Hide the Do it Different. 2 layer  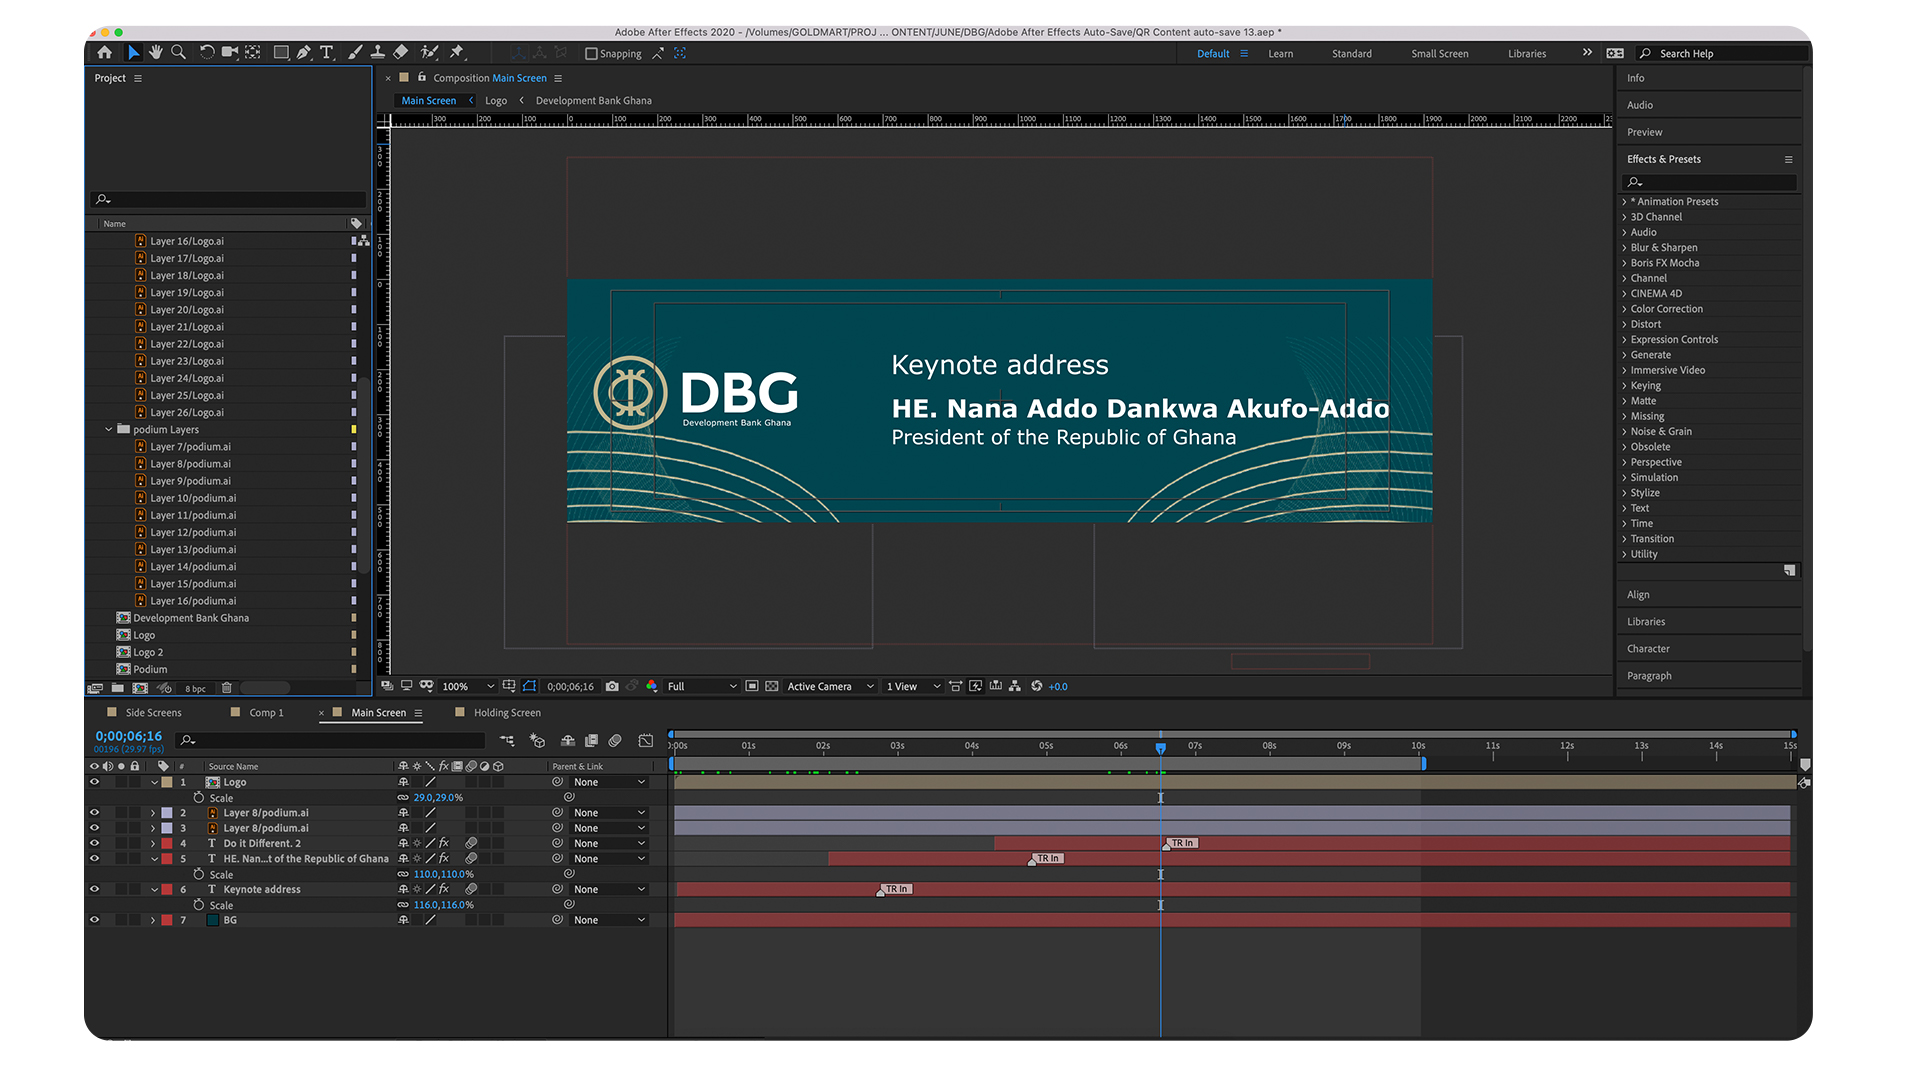[95, 844]
